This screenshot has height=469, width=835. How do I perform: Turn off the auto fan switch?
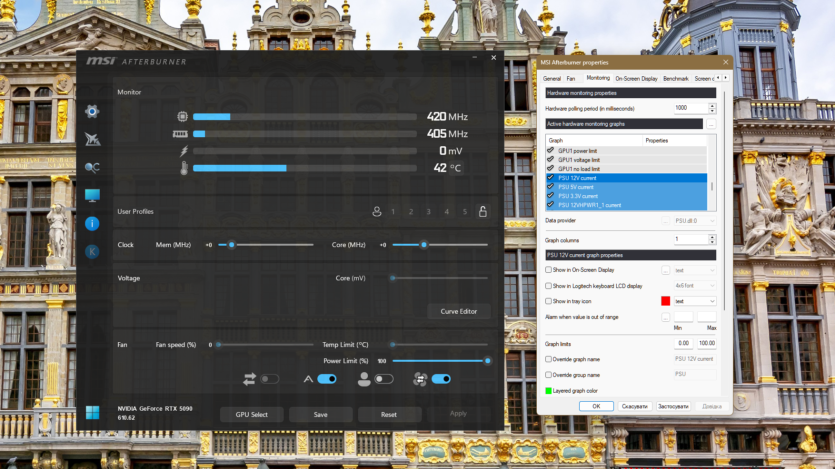[327, 379]
